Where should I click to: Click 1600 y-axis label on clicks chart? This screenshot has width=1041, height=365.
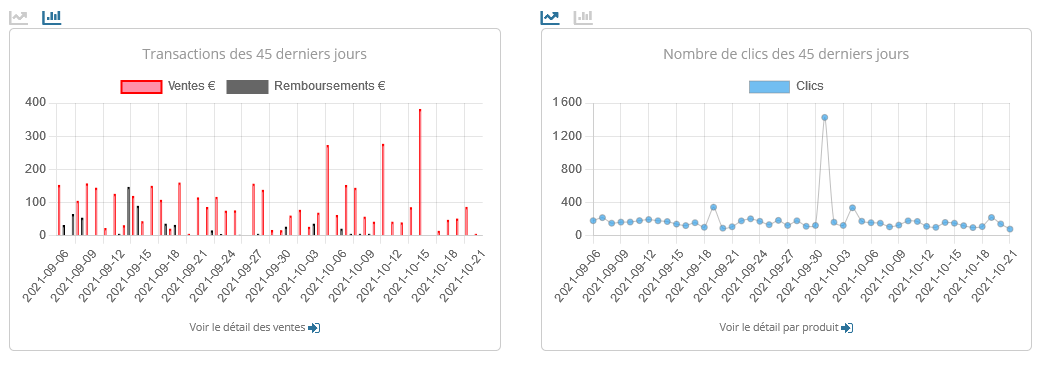(567, 103)
